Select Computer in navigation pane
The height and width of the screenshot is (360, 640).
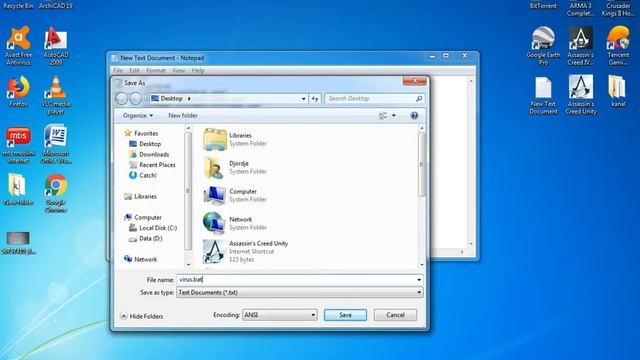(x=143, y=218)
